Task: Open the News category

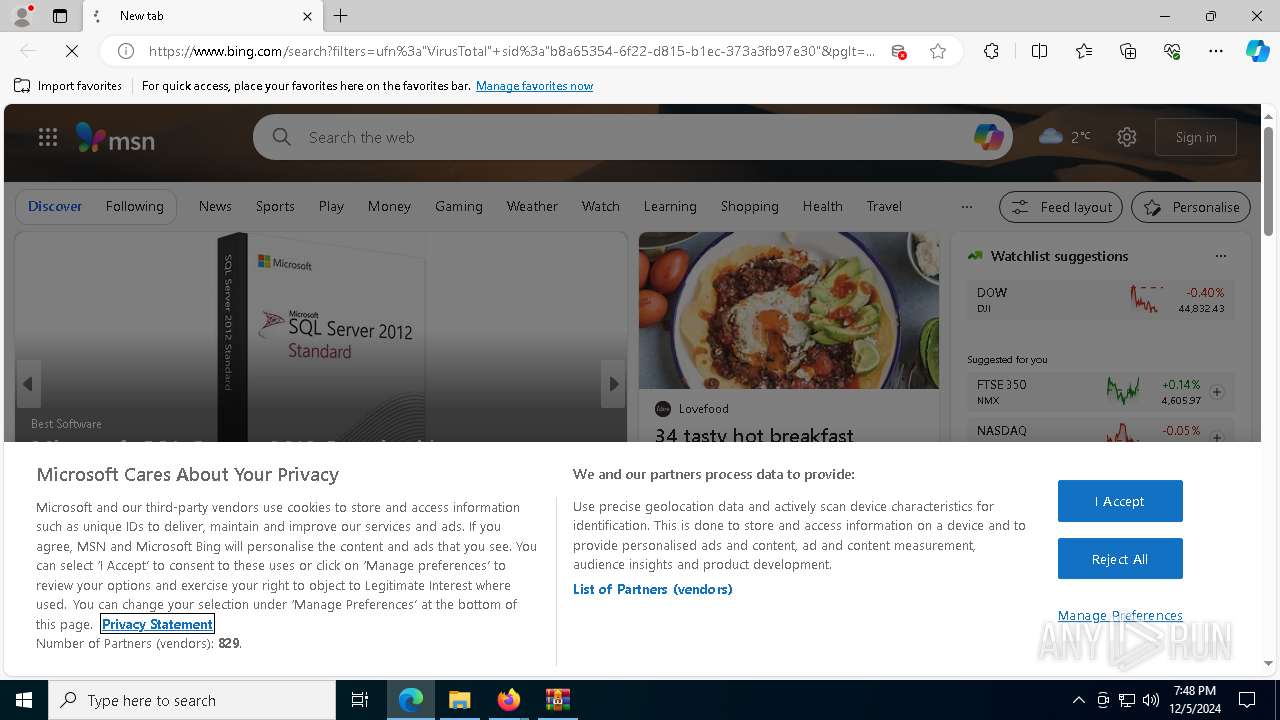Action: coord(215,206)
